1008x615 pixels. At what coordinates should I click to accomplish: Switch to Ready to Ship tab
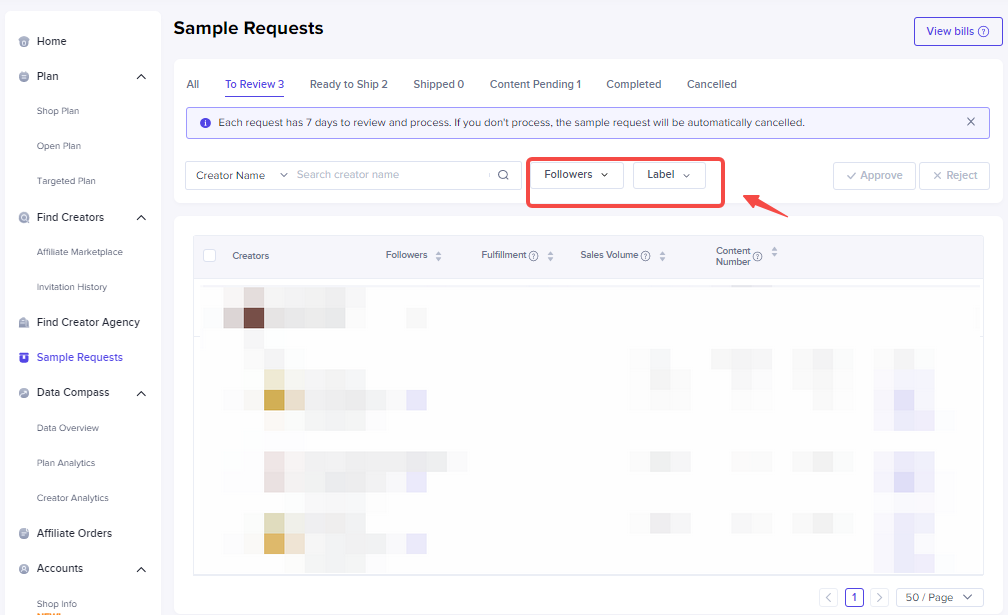tap(348, 85)
